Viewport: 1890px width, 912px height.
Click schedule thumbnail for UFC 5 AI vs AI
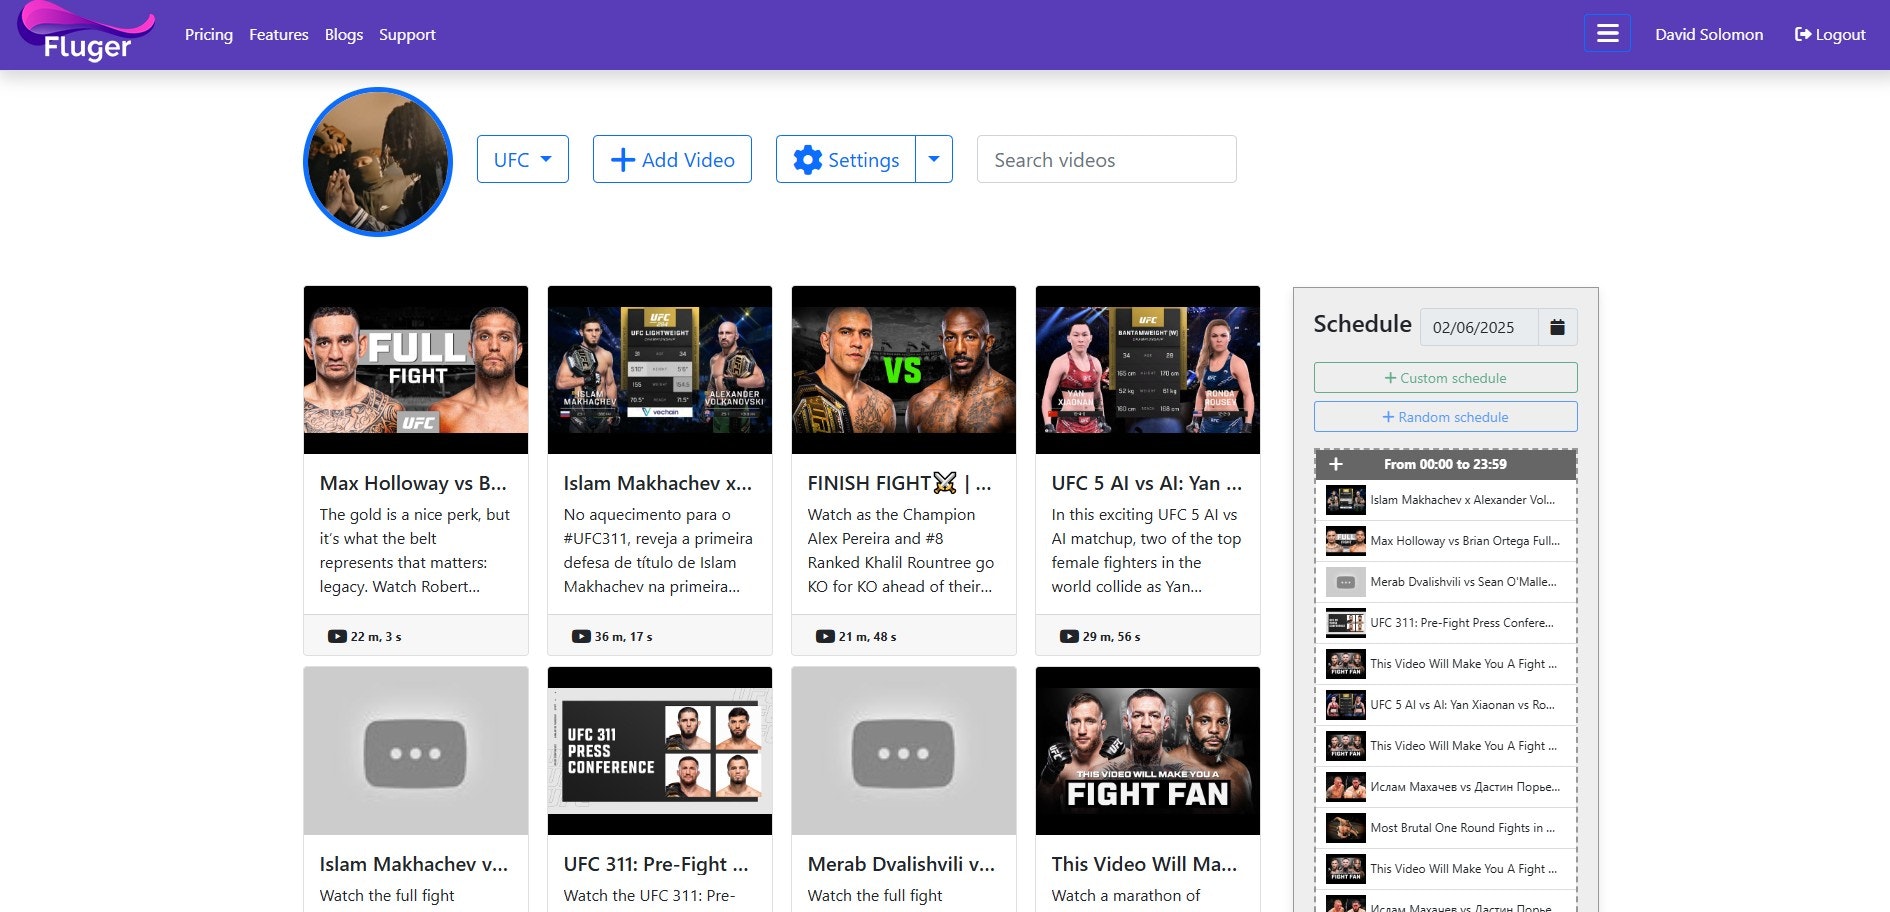pyautogui.click(x=1345, y=705)
